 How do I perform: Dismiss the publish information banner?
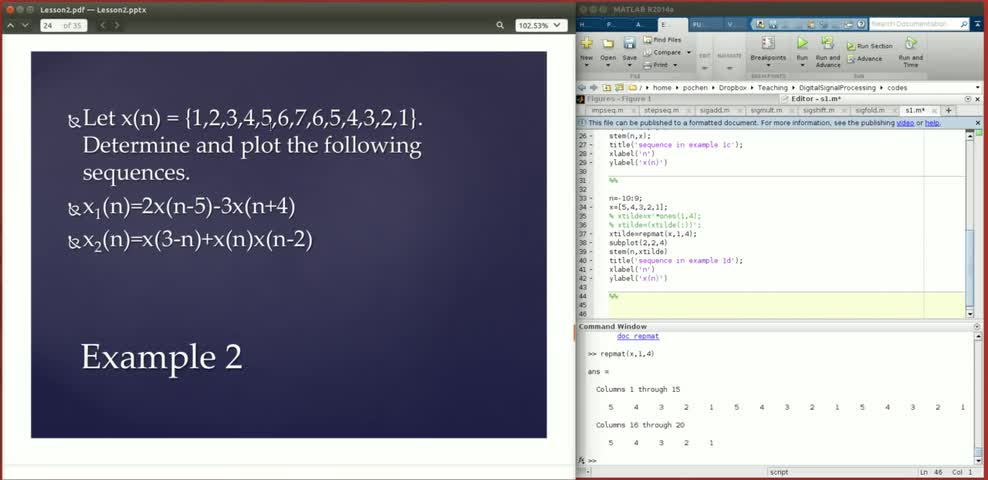click(978, 123)
